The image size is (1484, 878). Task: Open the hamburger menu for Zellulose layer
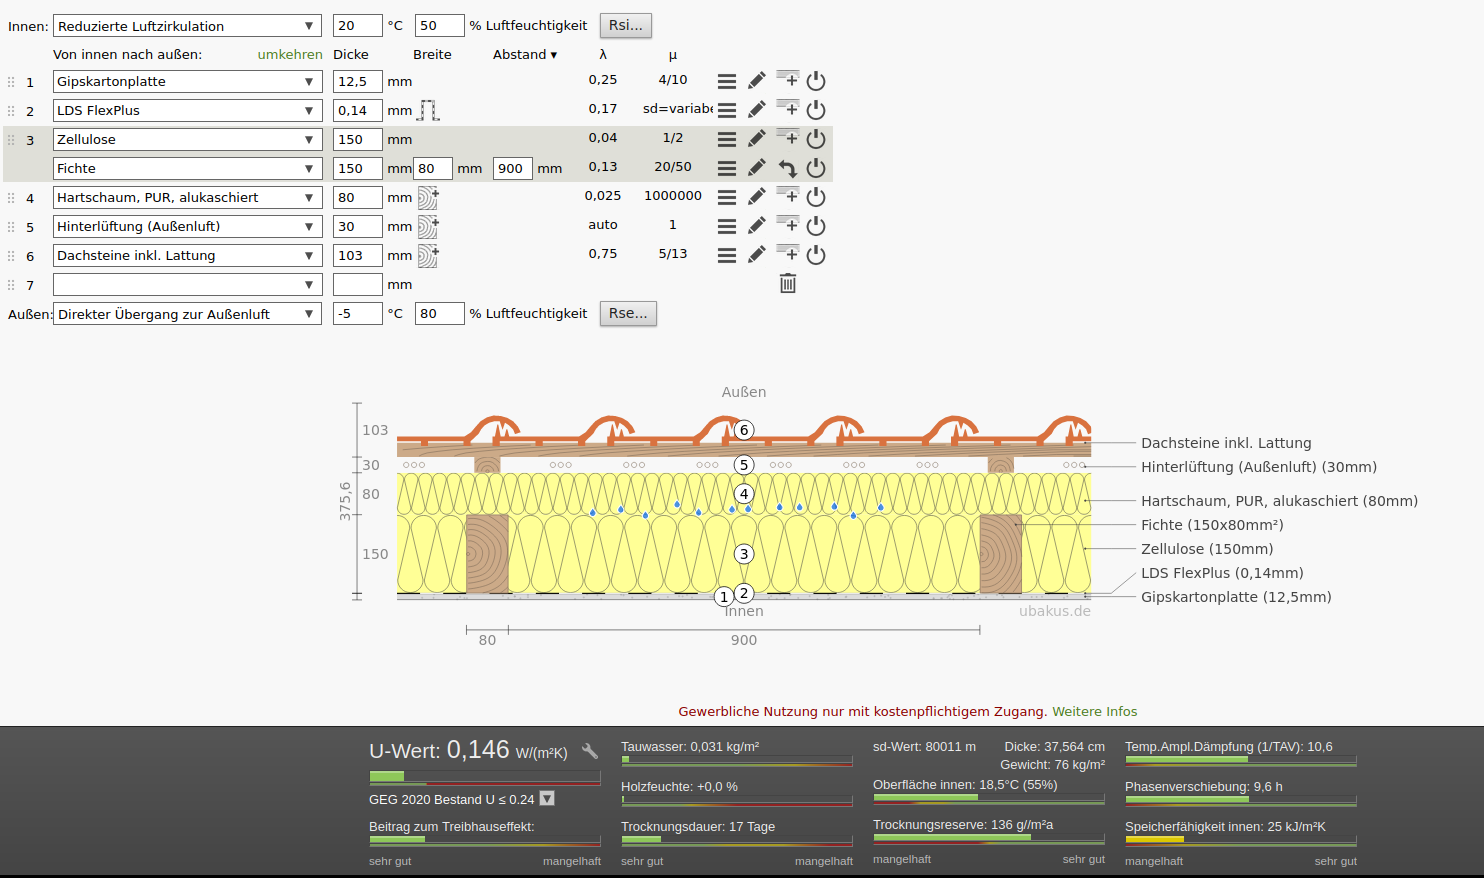[x=727, y=139]
